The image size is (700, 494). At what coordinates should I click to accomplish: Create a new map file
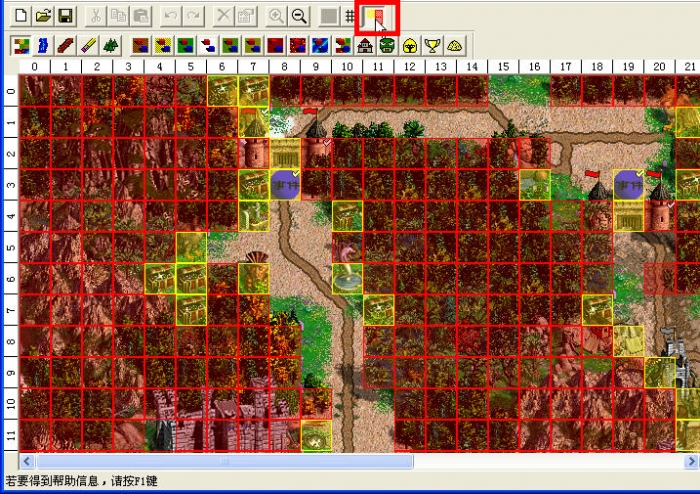click(21, 16)
